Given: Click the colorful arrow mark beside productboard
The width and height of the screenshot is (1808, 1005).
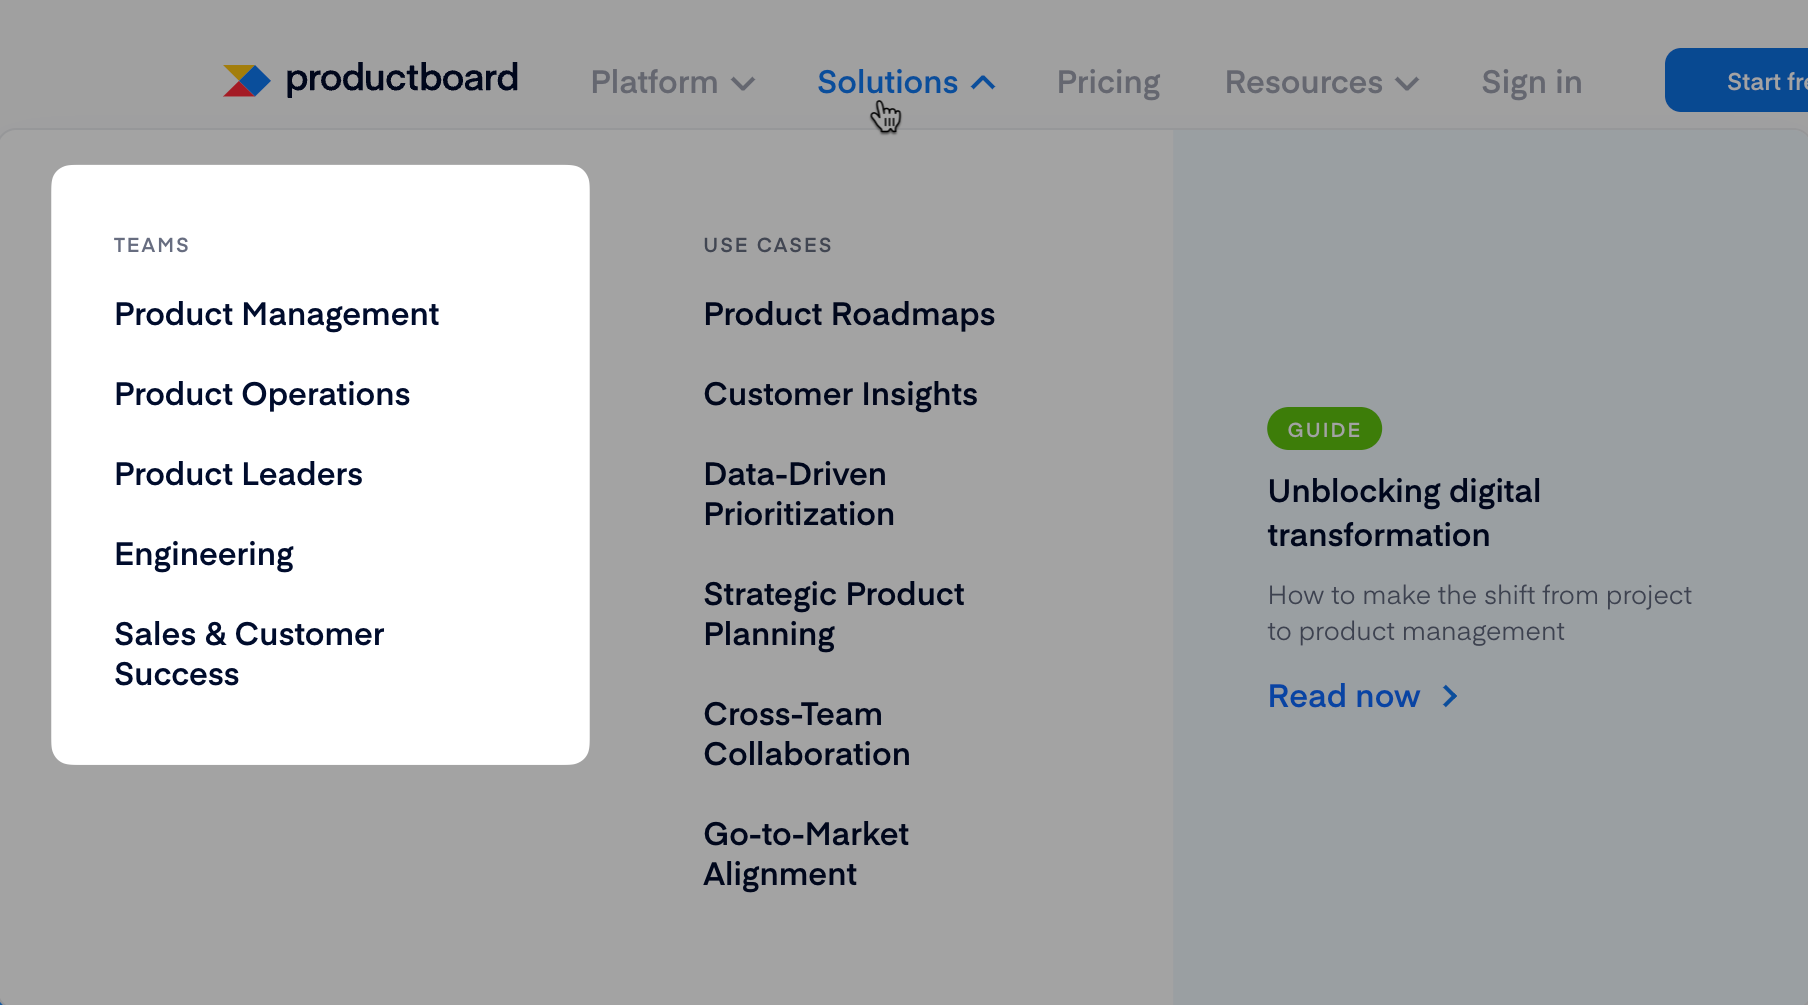Looking at the screenshot, I should pos(246,79).
